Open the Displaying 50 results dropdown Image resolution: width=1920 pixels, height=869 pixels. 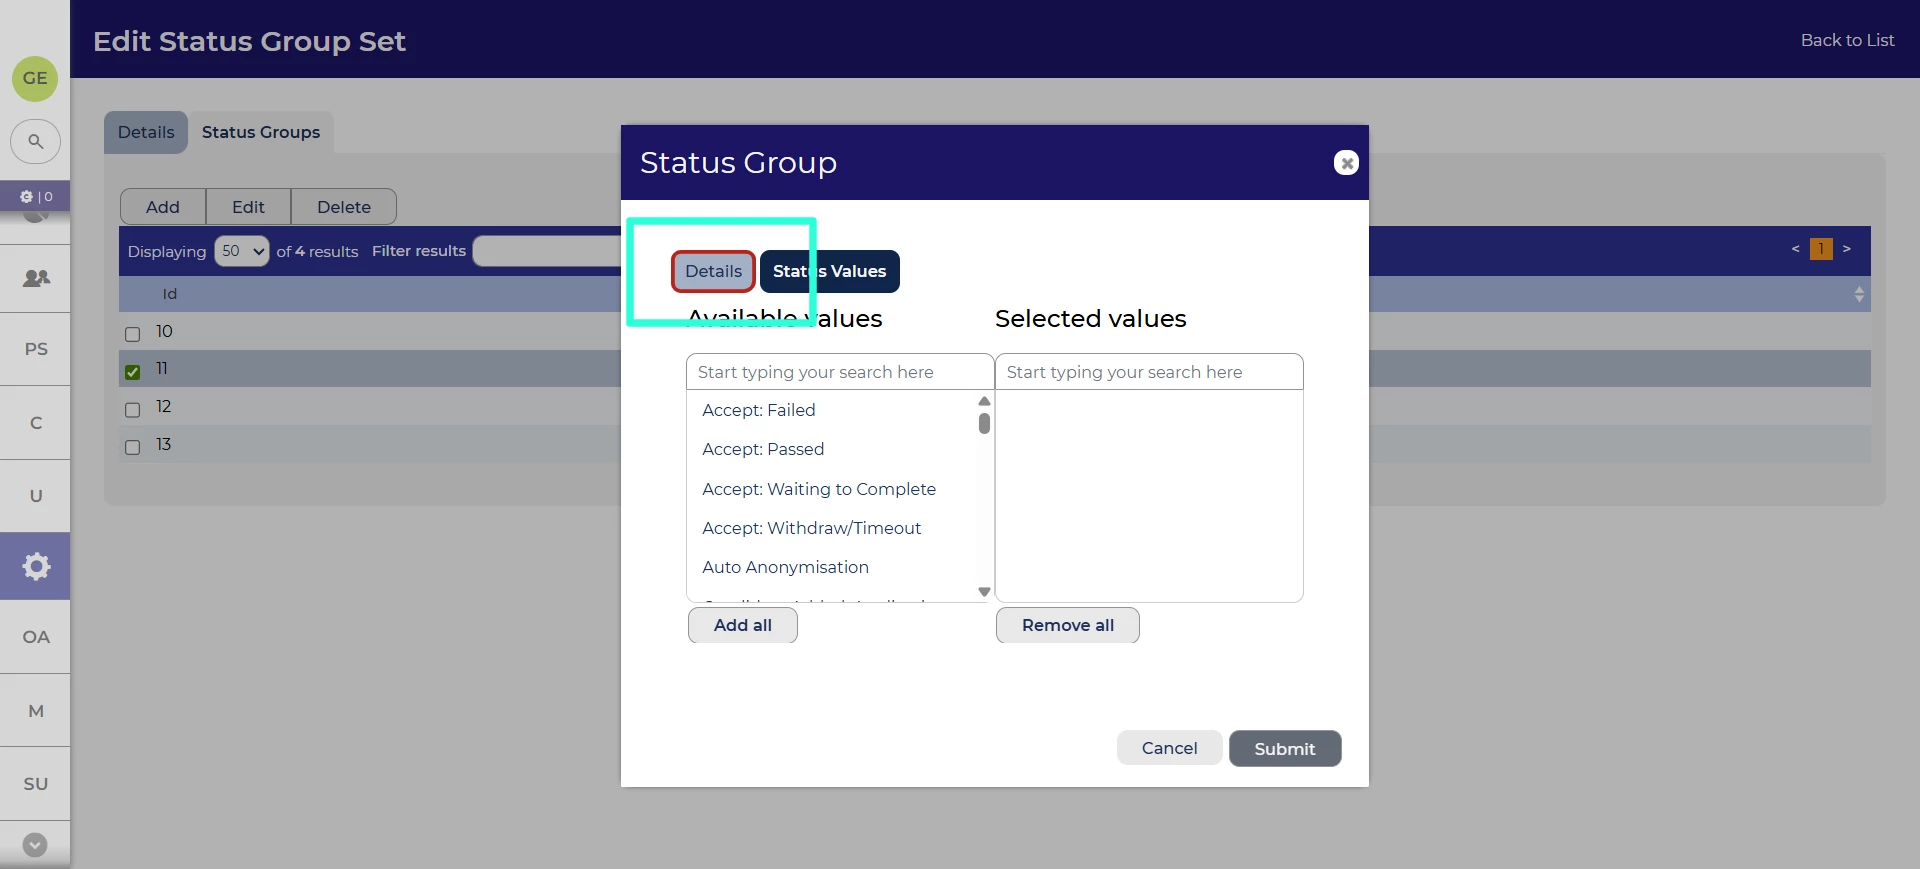pyautogui.click(x=242, y=251)
